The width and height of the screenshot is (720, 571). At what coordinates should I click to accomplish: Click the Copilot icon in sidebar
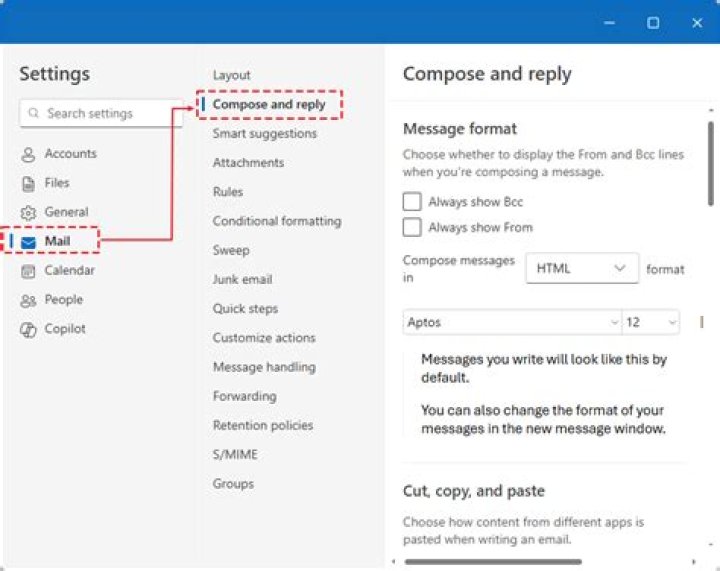point(28,329)
